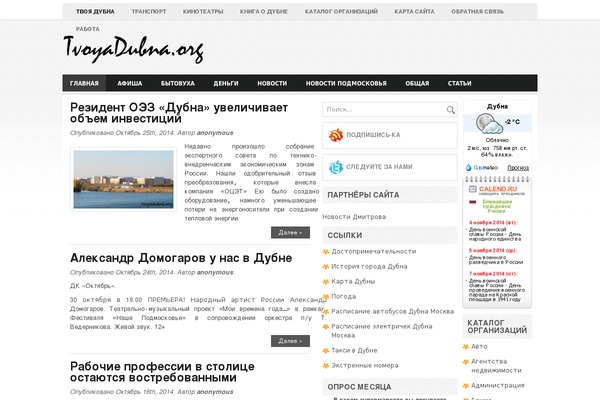Select the Общая menu item
This screenshot has width=600, height=400.
click(x=417, y=83)
